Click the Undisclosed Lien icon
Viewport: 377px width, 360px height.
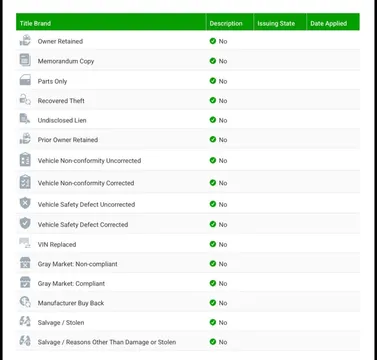pyautogui.click(x=25, y=119)
